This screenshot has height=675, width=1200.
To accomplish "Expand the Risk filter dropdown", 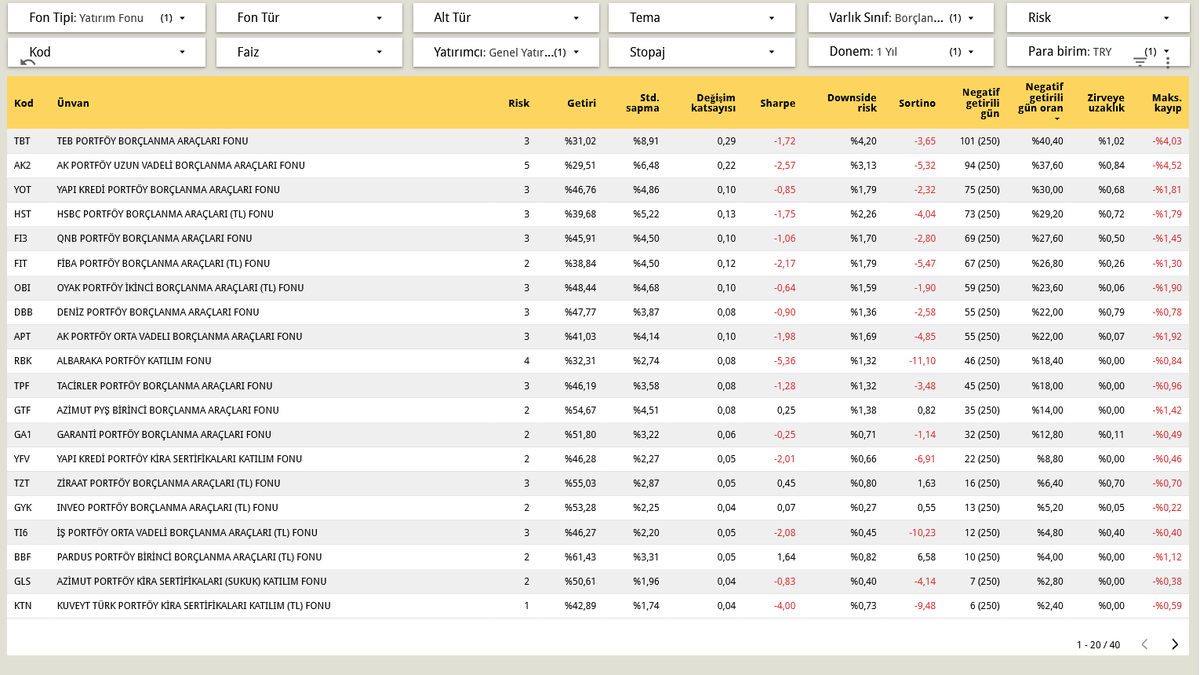I will 1098,18.
